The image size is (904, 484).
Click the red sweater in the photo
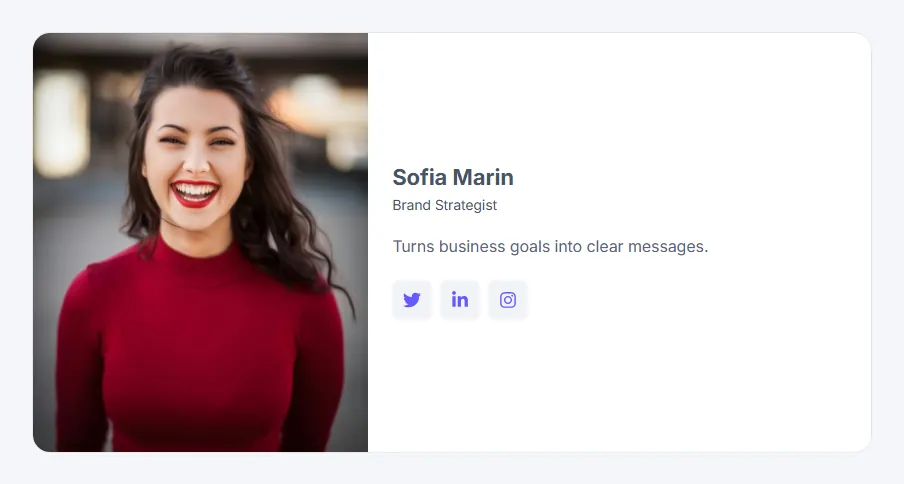(199, 351)
